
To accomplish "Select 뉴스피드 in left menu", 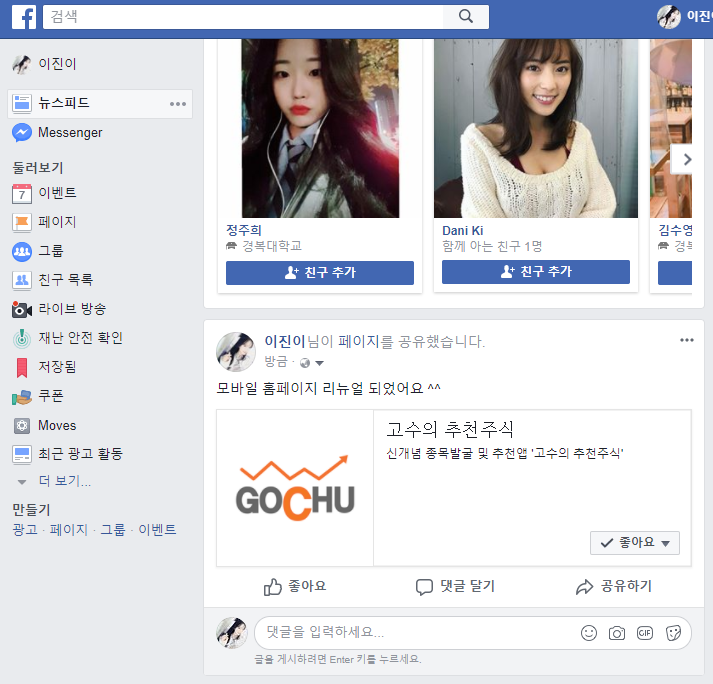I will 64,103.
